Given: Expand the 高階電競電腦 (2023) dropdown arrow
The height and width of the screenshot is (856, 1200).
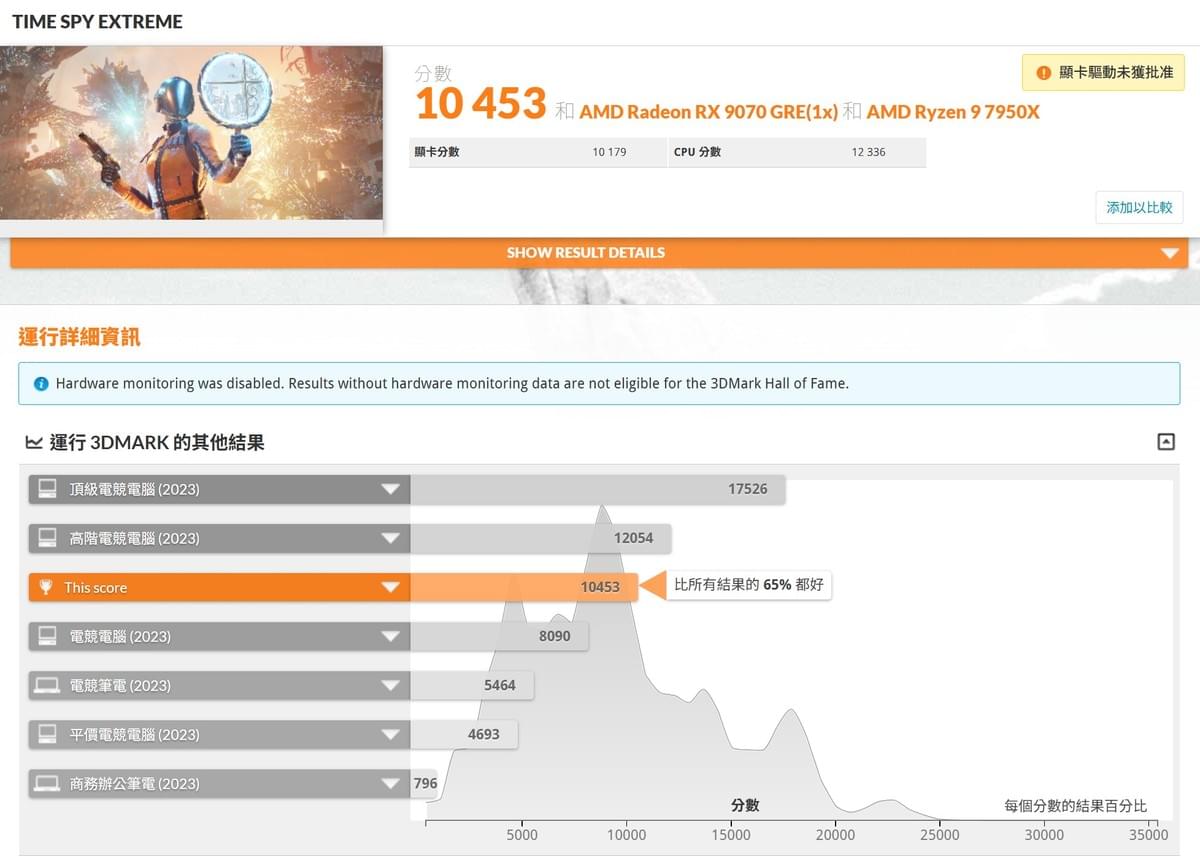Looking at the screenshot, I should 391,538.
